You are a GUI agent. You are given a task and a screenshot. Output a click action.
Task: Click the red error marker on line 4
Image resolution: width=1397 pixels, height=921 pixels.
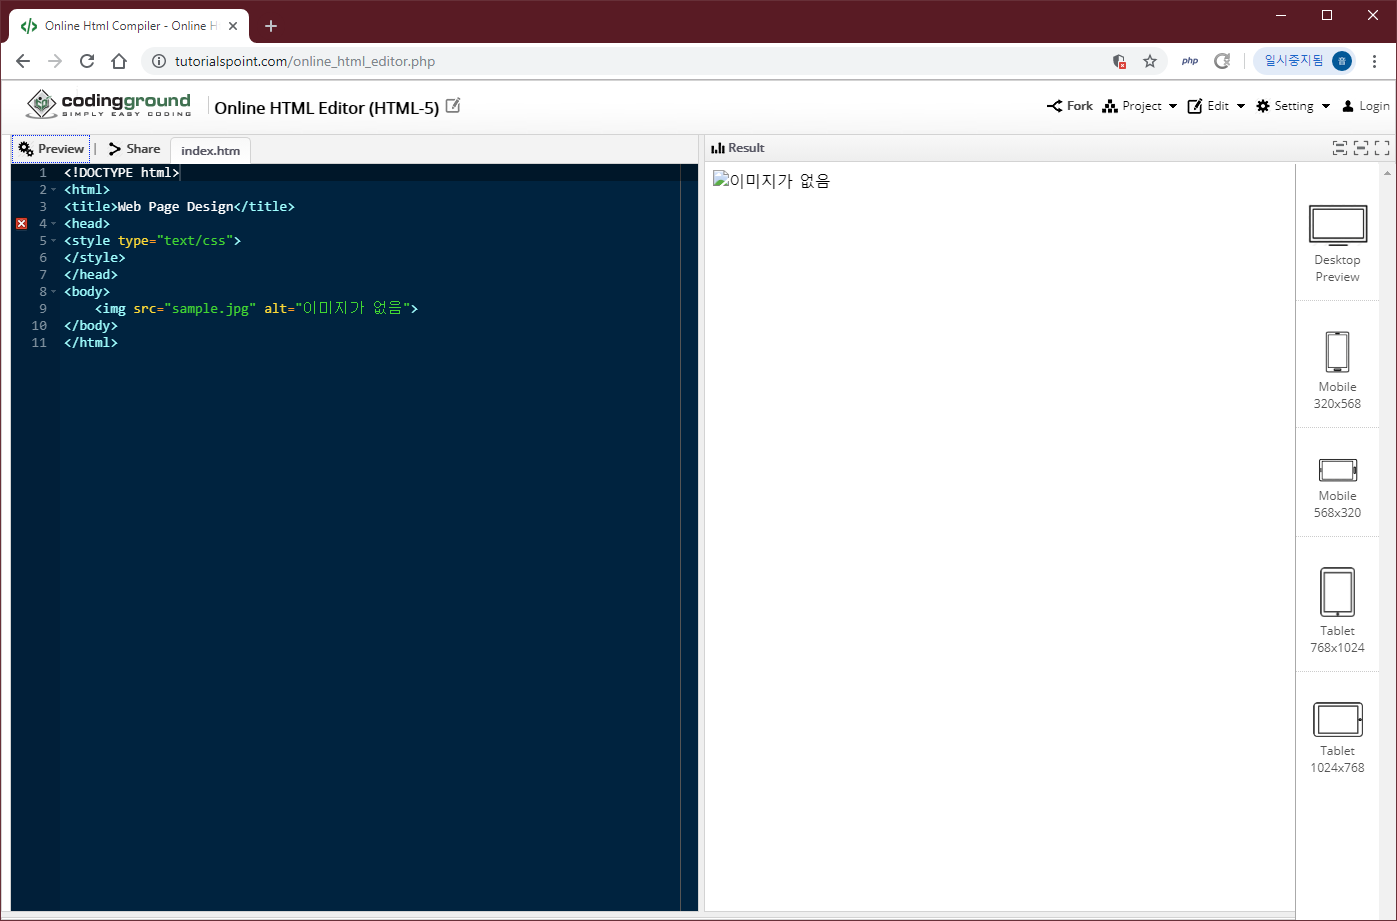(x=22, y=224)
